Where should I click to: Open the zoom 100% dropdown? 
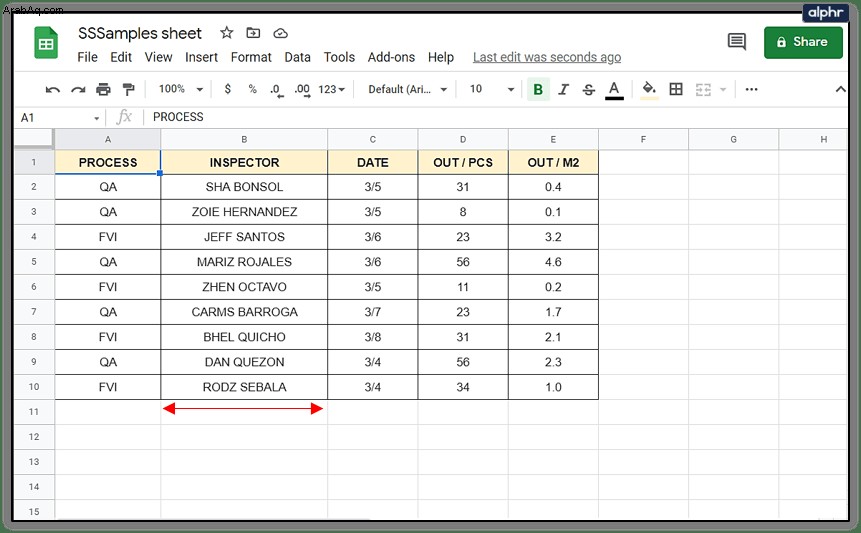(x=180, y=89)
